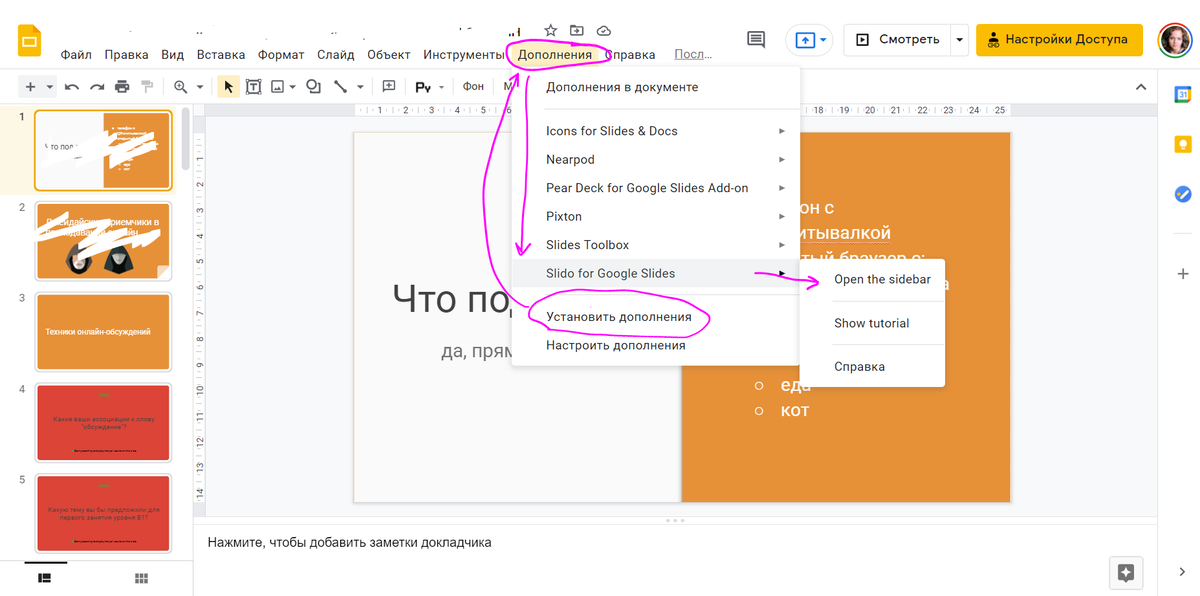The image size is (1200, 596).
Task: Print the presentation
Action: [x=122, y=87]
